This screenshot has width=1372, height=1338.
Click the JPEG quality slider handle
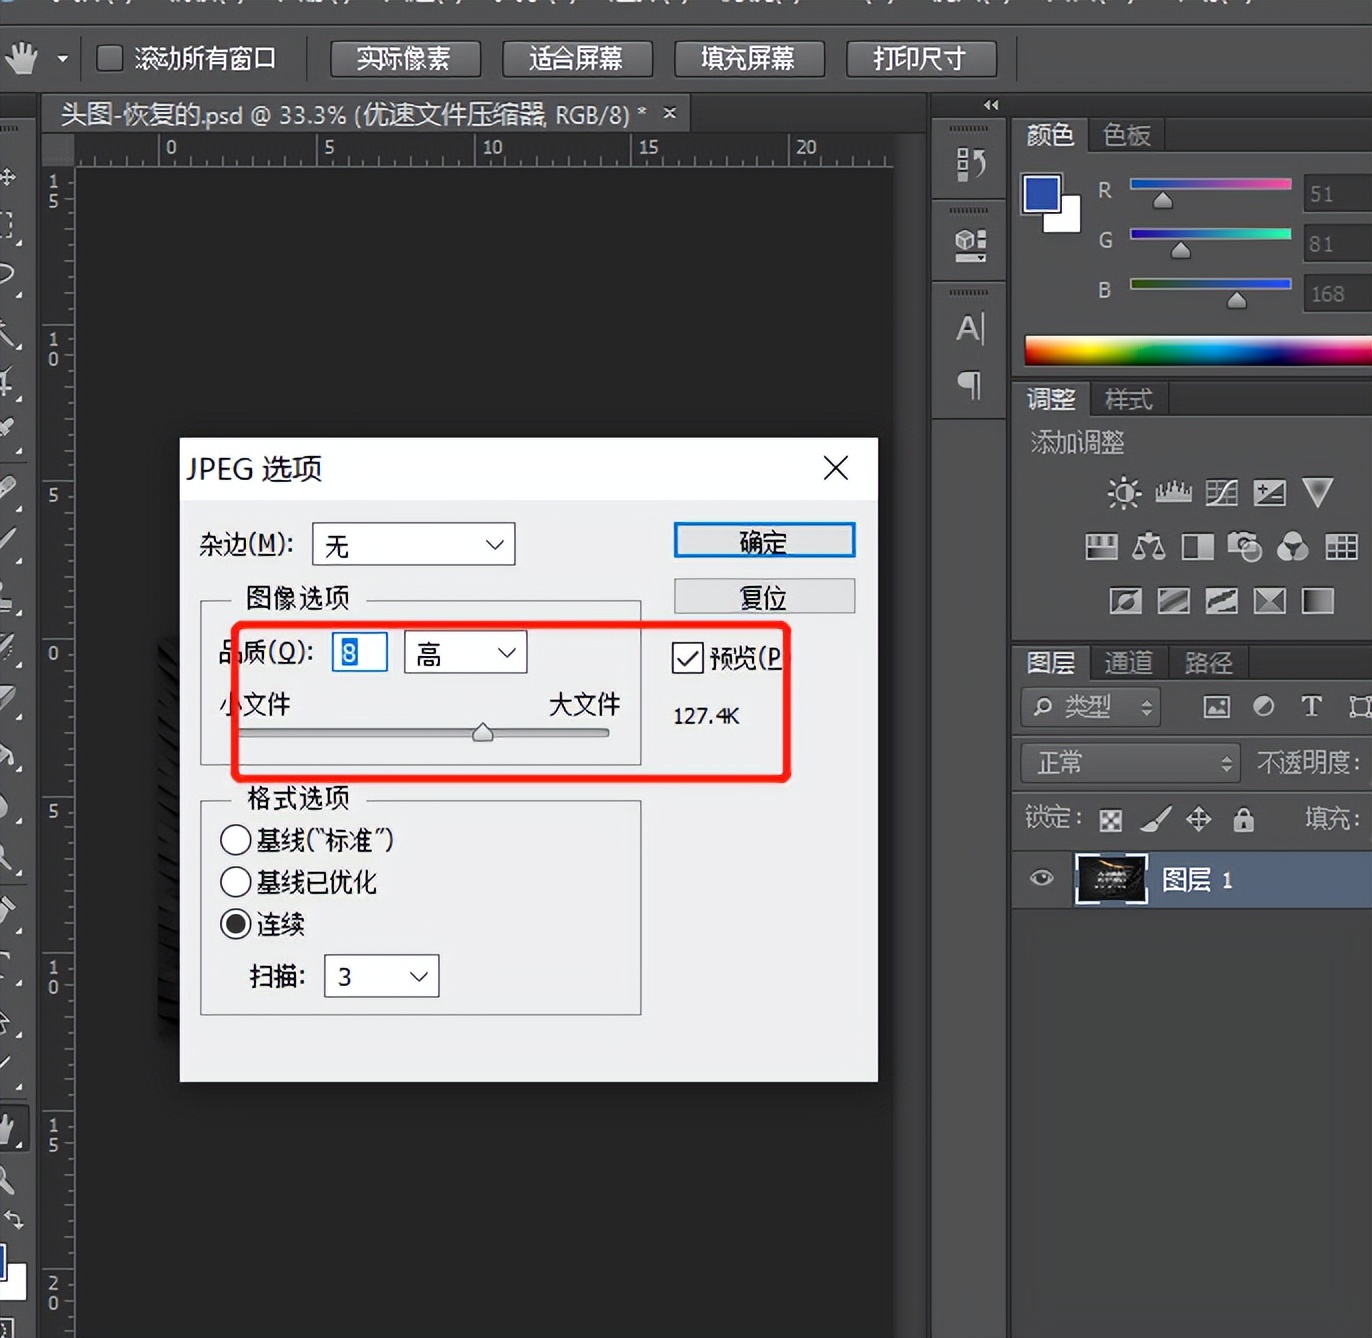click(x=483, y=733)
